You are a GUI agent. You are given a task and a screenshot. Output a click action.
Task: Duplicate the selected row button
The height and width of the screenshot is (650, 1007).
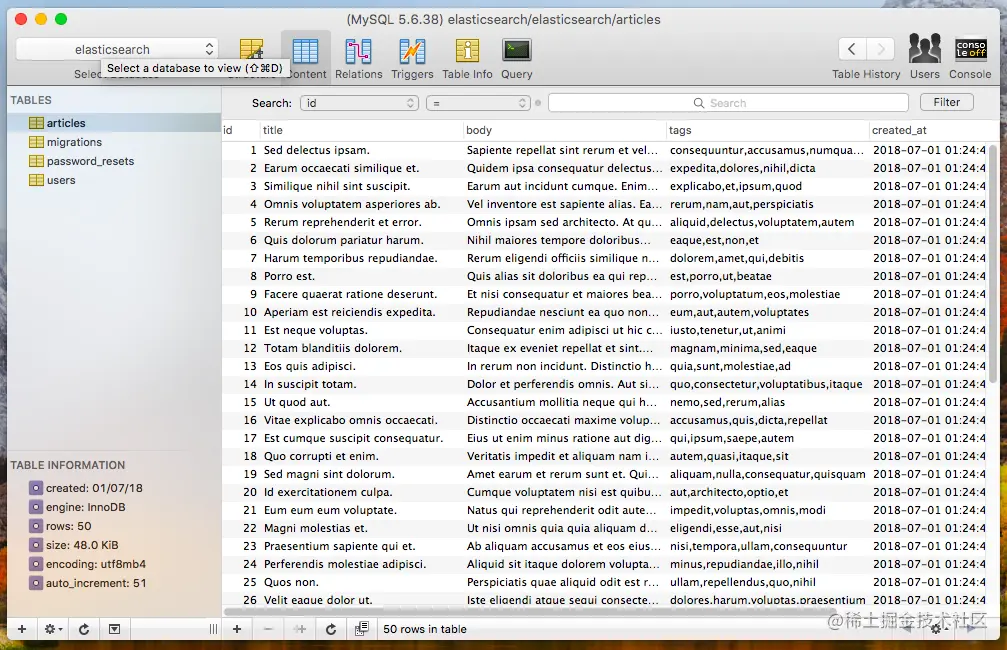coord(300,629)
